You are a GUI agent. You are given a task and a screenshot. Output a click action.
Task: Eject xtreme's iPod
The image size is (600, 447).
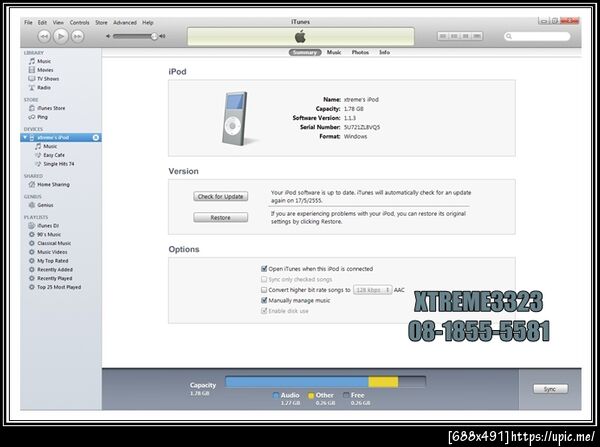pyautogui.click(x=96, y=137)
